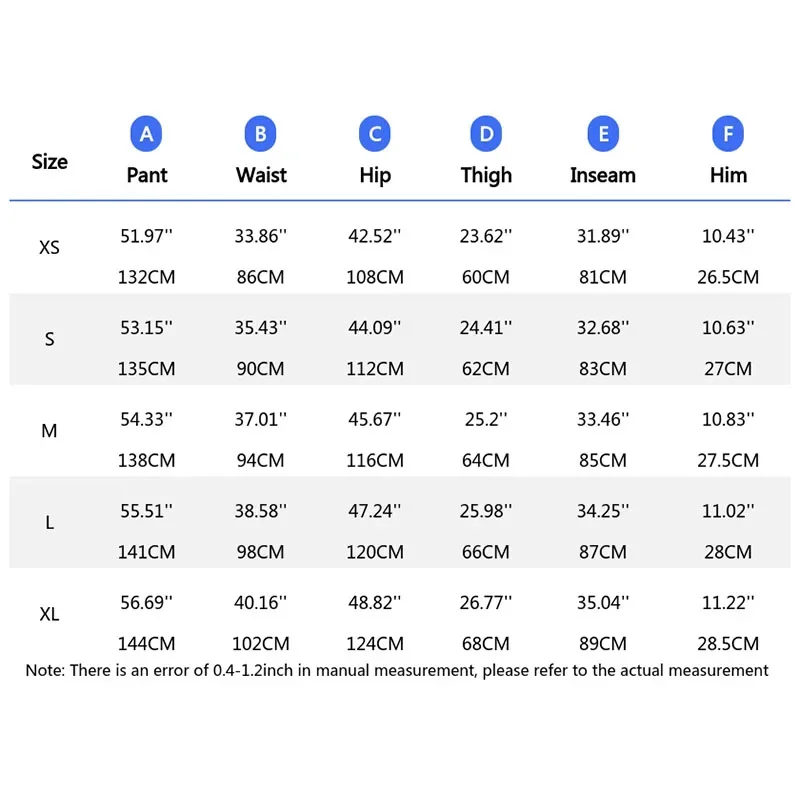
Task: Click the blue D badge above Thigh
Action: (x=486, y=134)
